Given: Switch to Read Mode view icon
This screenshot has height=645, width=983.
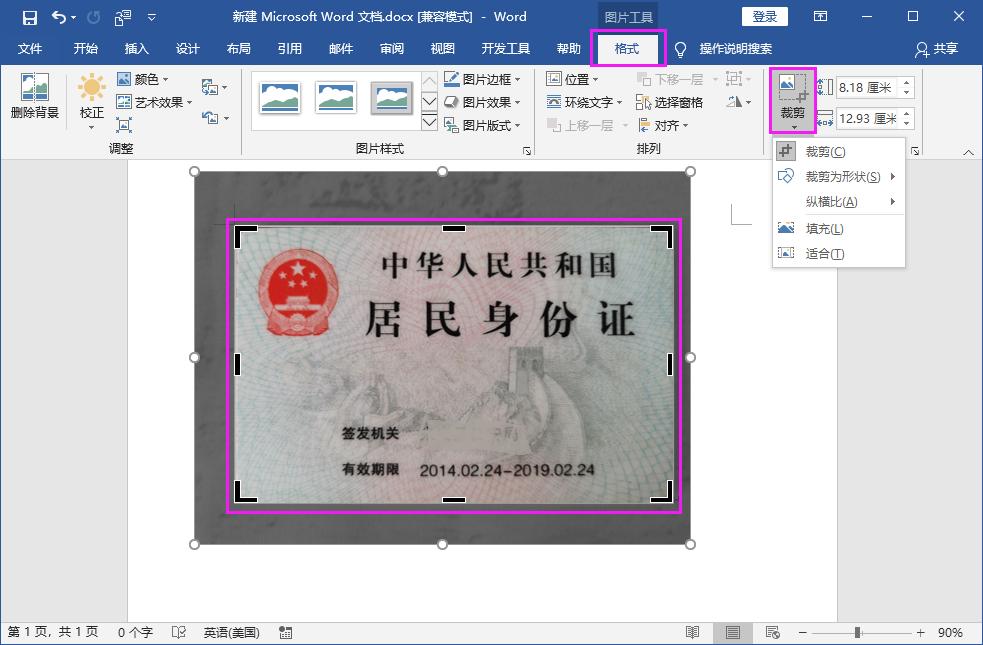Looking at the screenshot, I should click(693, 633).
